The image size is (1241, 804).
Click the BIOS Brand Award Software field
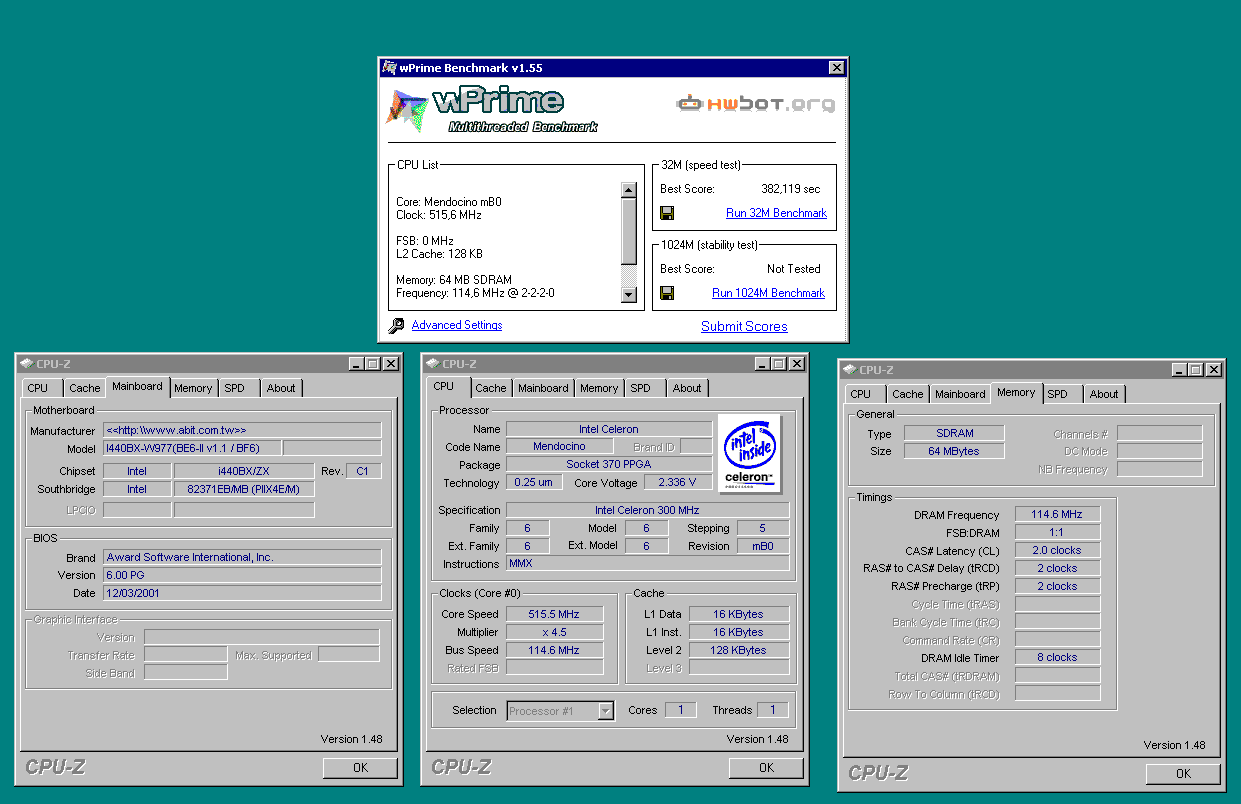242,557
